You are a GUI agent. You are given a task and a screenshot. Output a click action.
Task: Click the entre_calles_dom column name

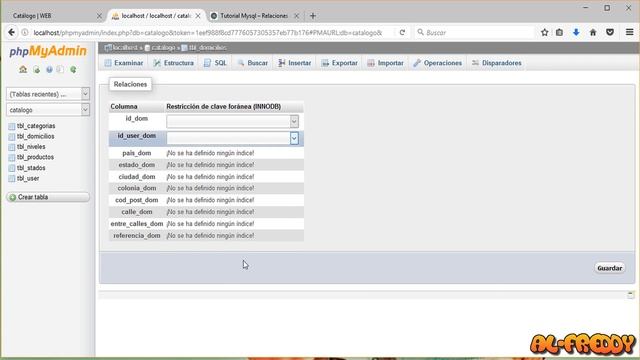point(137,224)
